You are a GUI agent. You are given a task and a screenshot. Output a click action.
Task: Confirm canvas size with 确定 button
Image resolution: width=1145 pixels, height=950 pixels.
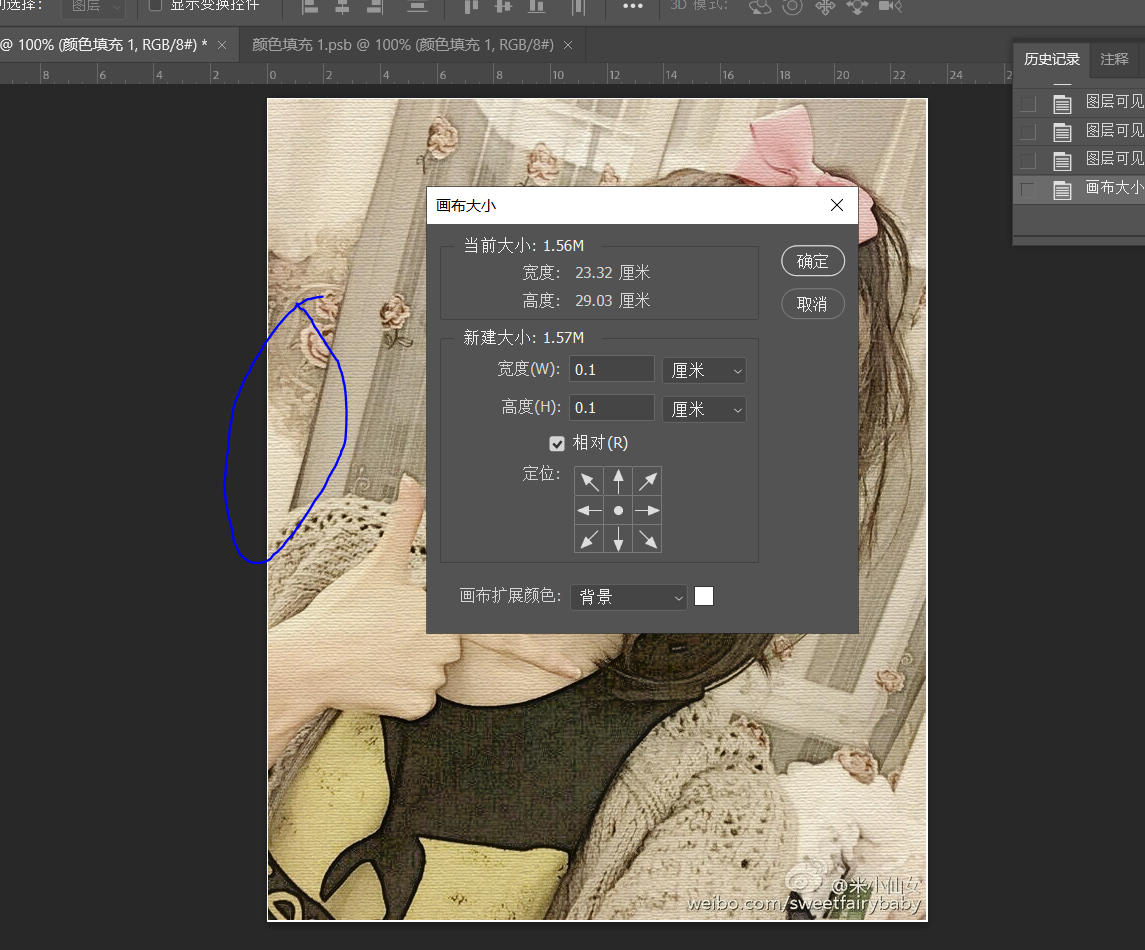click(x=813, y=261)
